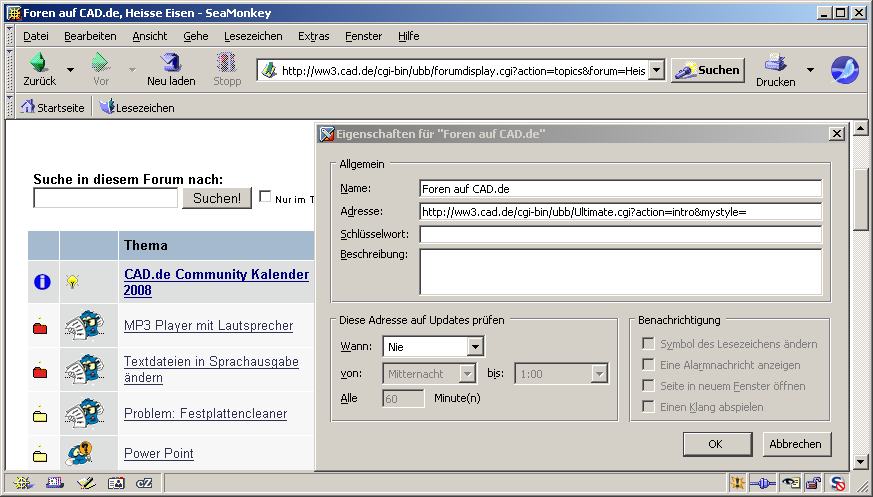The width and height of the screenshot is (873, 497).
Task: Open Navigator component in status bar
Action: (23, 483)
